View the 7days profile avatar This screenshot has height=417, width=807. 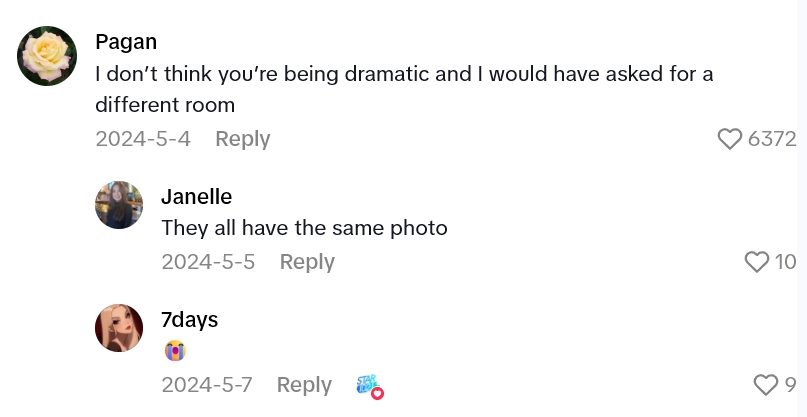tap(119, 328)
